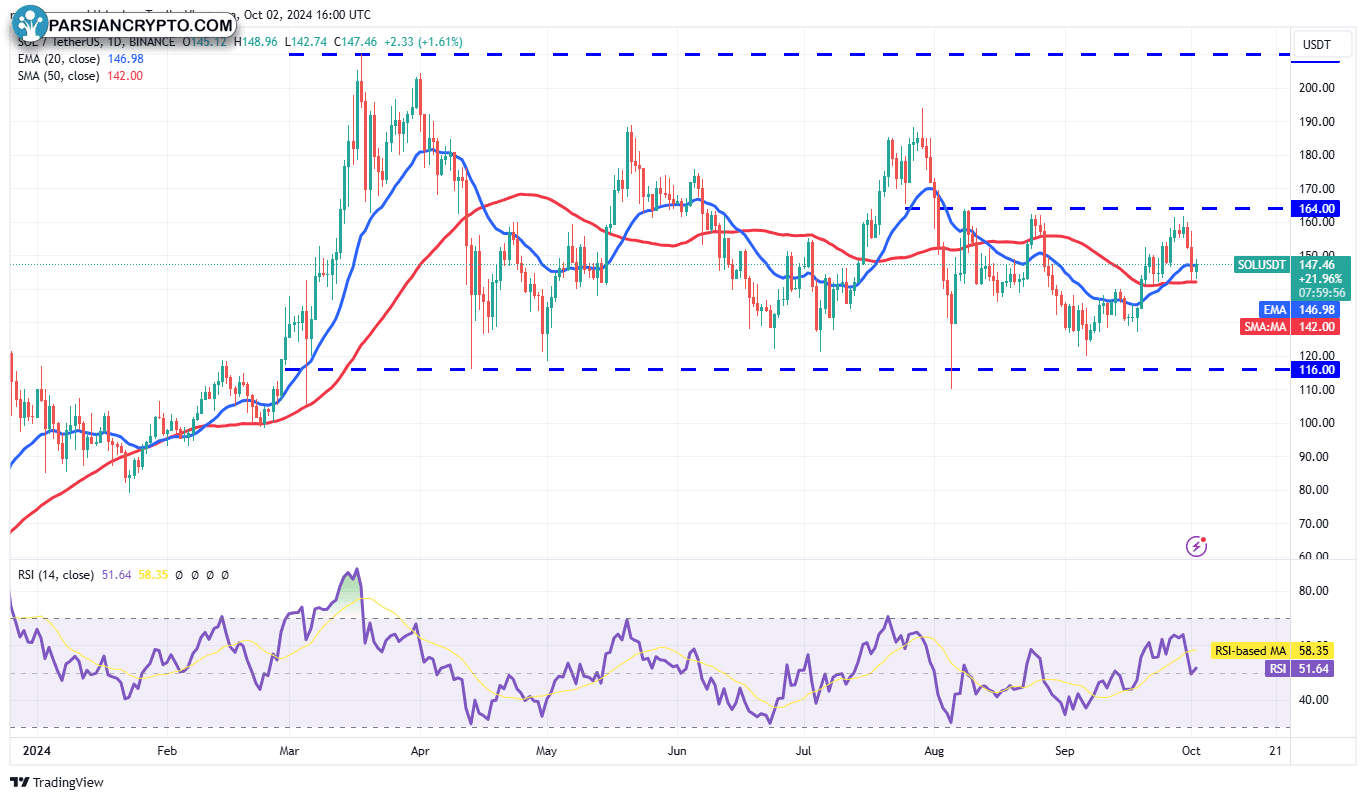Select the RSI (14, close) indicator legend
This screenshot has width=1366, height=800.
tap(57, 575)
